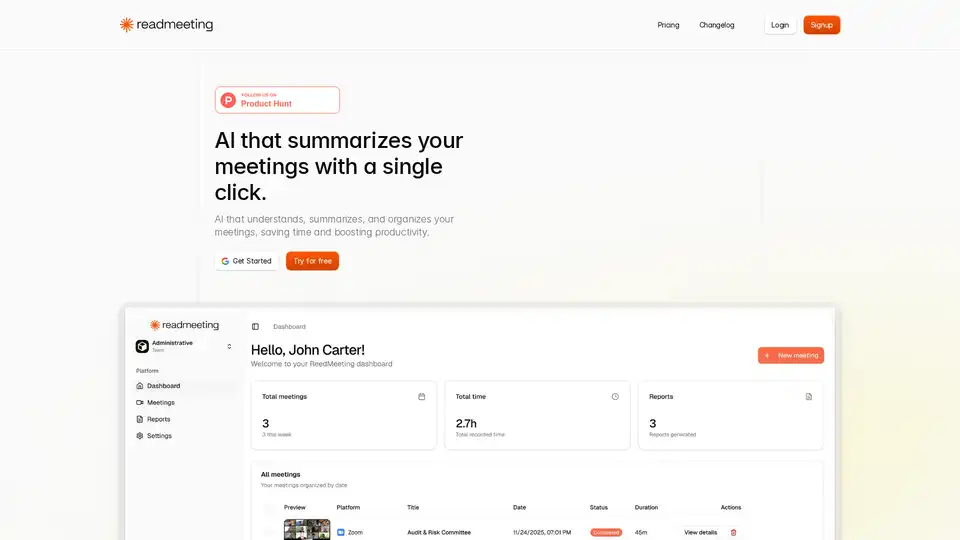Open Changelog from the top navigation
Viewport: 960px width, 540px height.
716,25
